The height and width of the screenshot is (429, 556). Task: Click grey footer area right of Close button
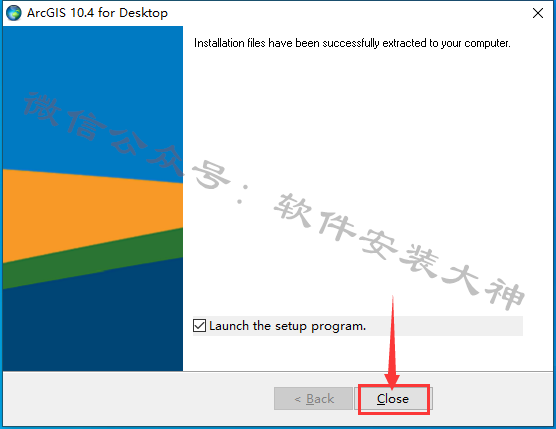493,399
